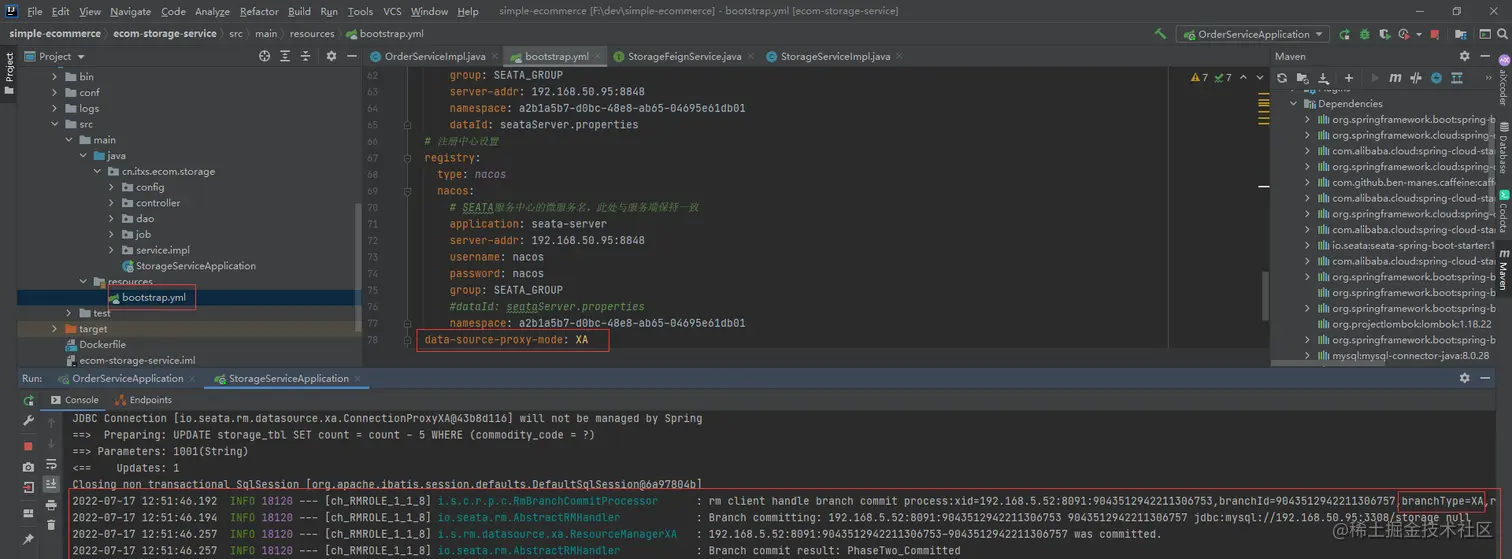This screenshot has width=1512, height=559.
Task: Run with coverage from the main toolbar
Action: click(1385, 34)
